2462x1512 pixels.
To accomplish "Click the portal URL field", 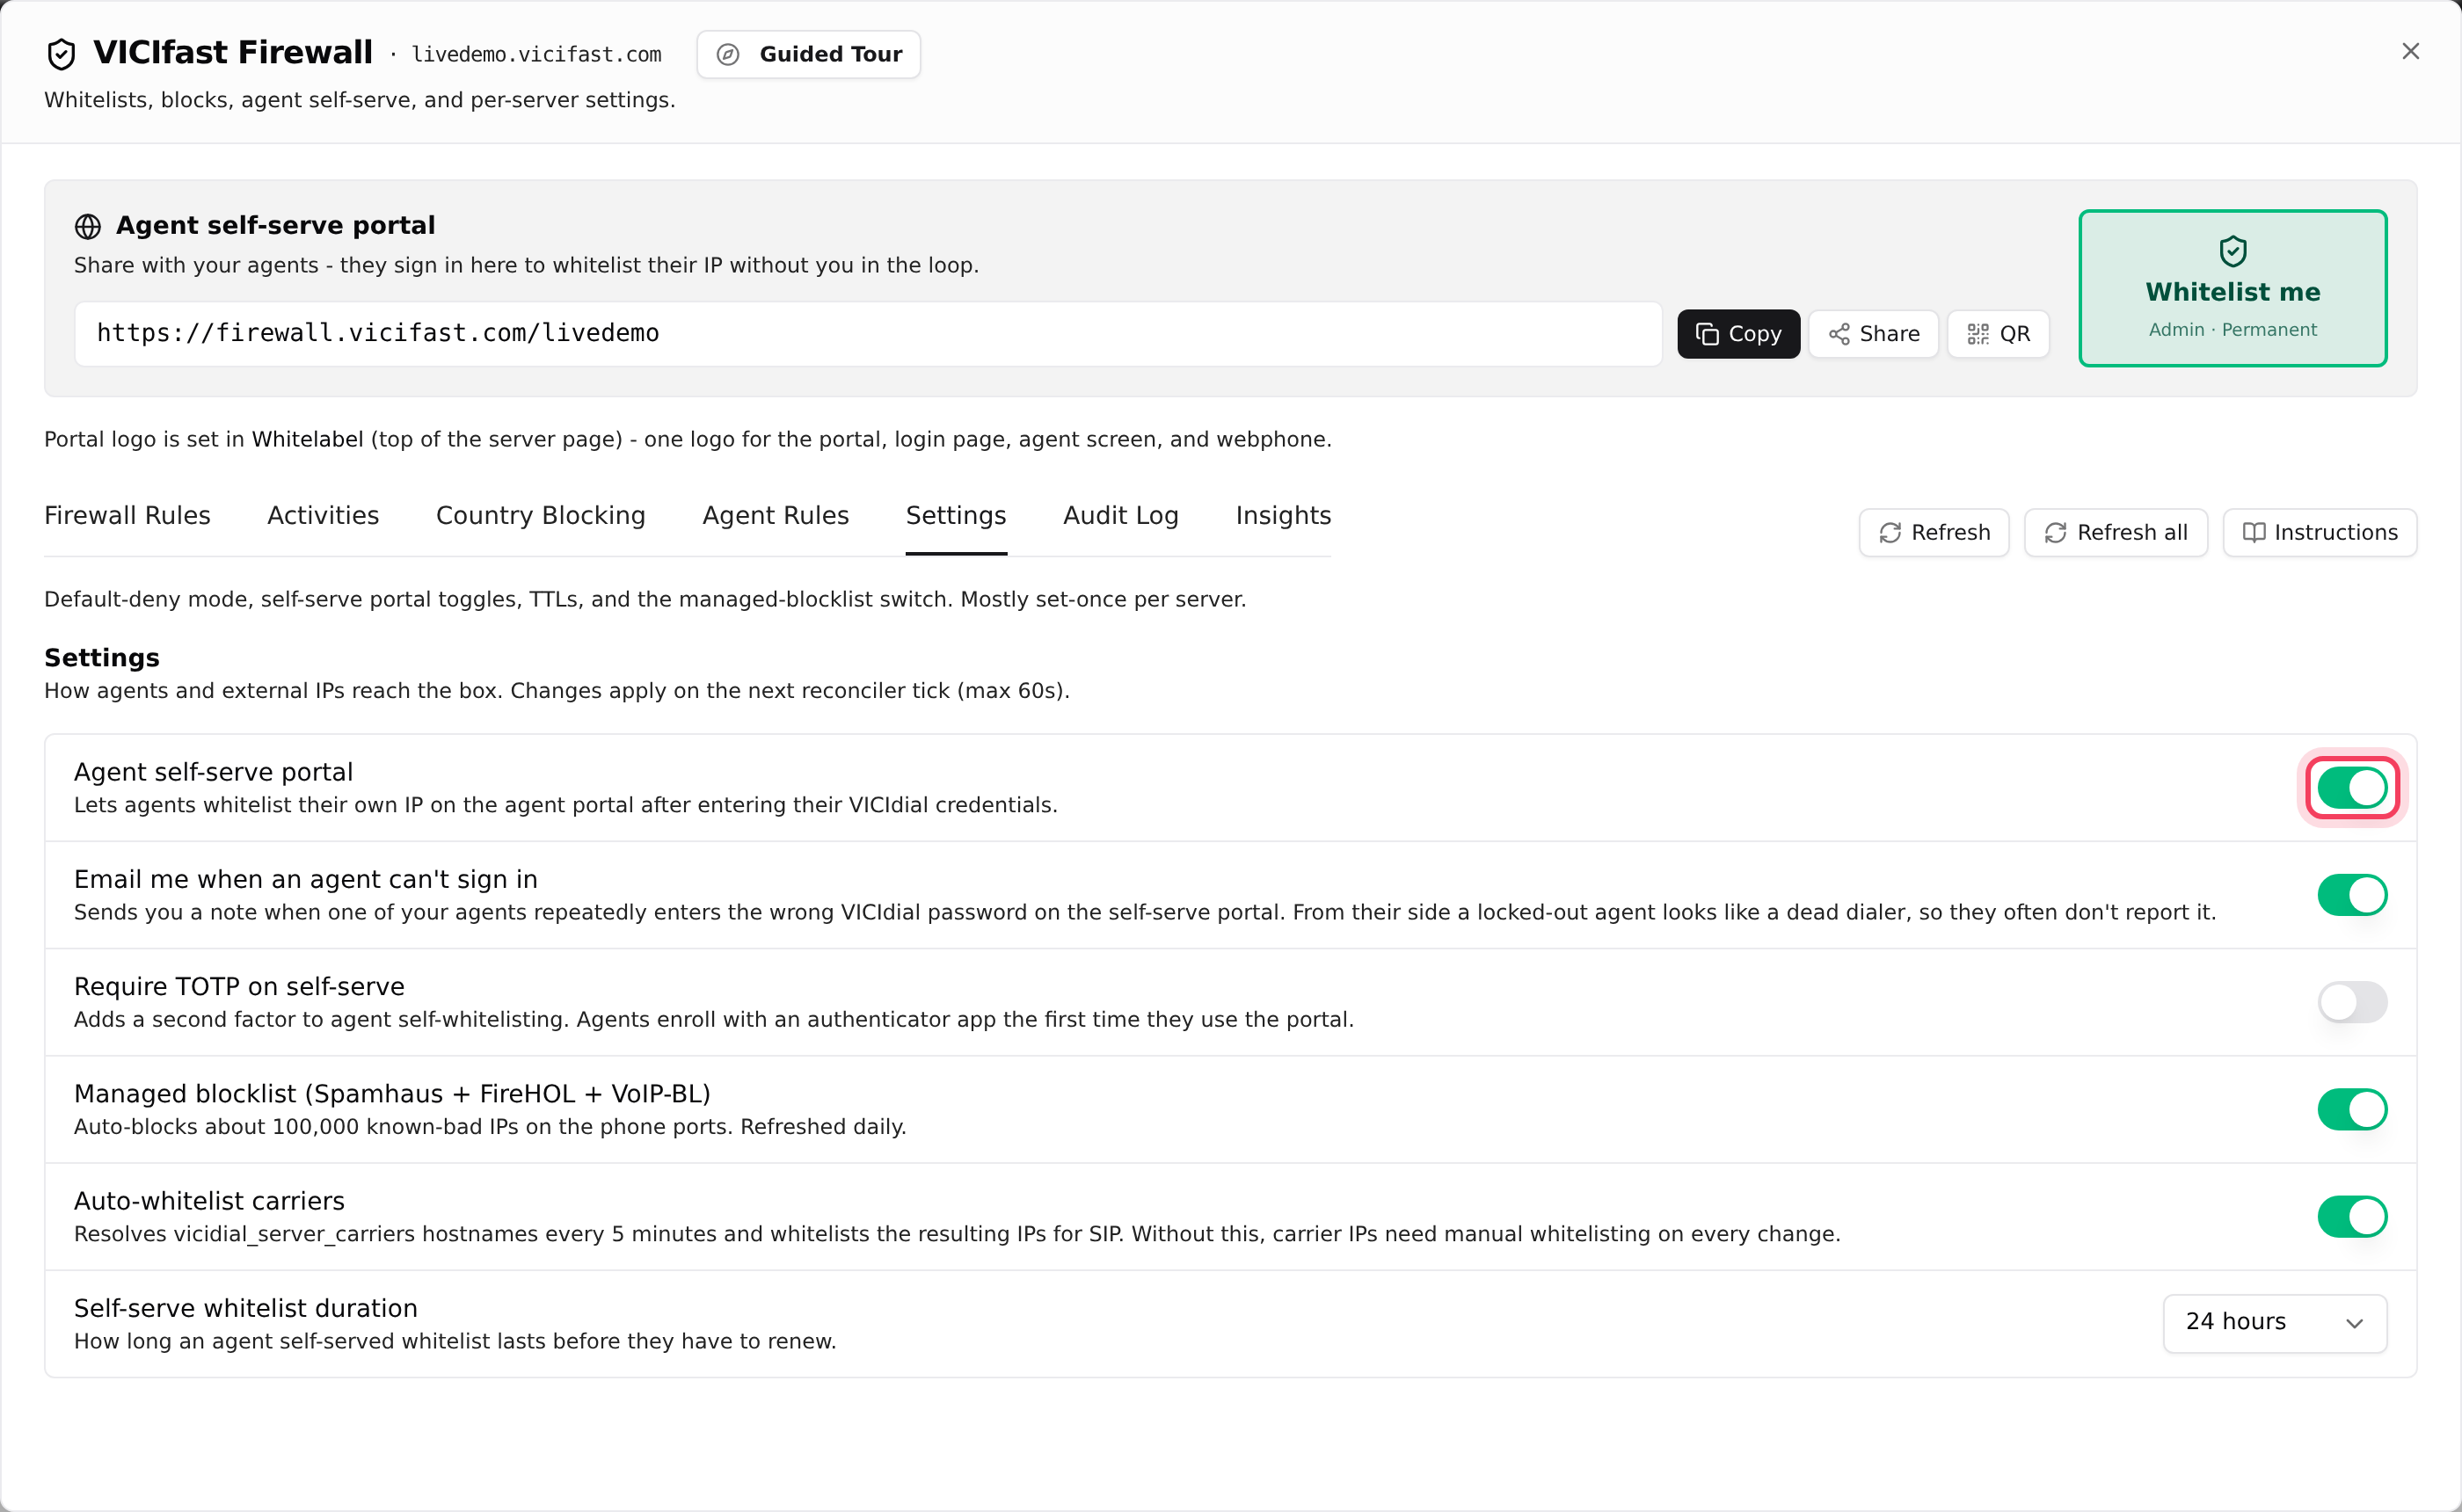I will (x=868, y=333).
